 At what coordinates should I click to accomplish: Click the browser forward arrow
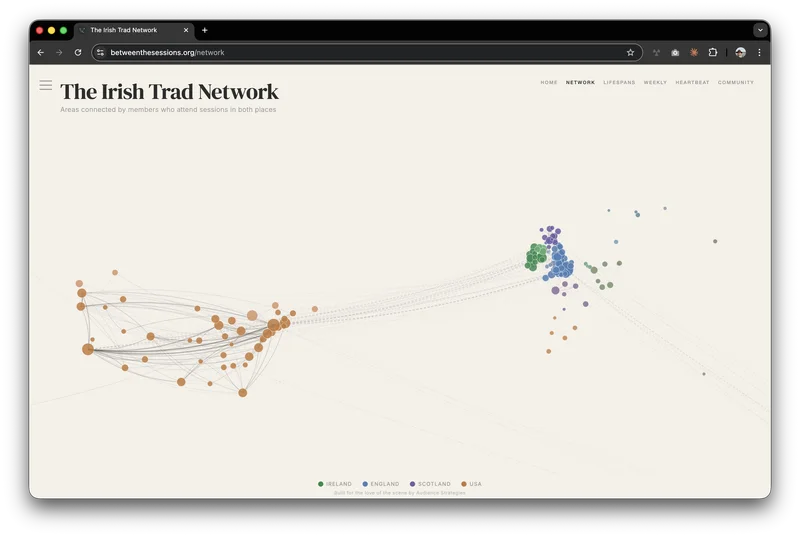click(x=59, y=53)
